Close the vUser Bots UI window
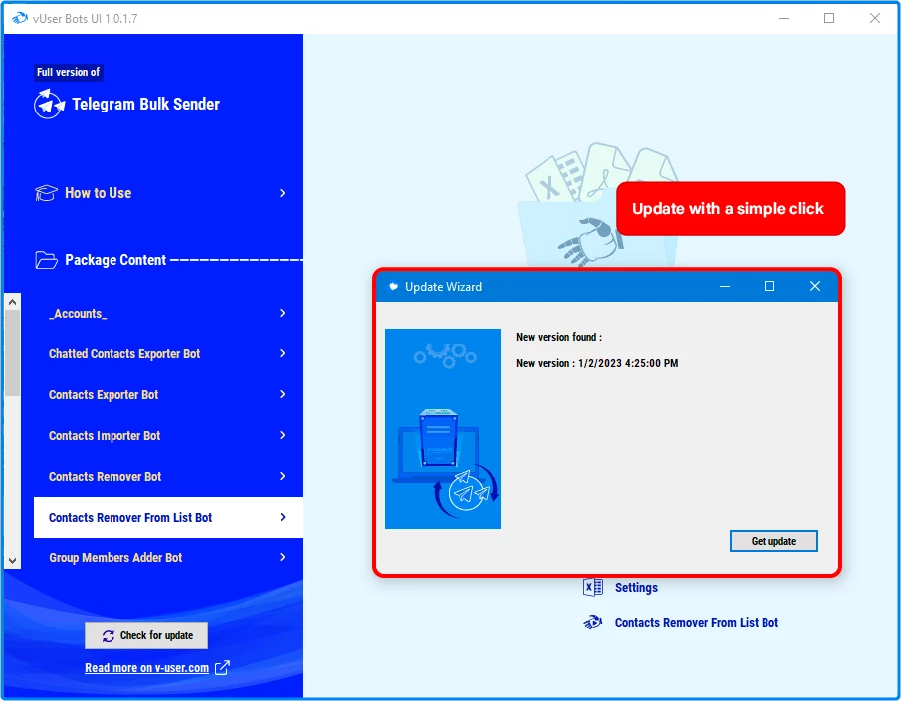 875,18
